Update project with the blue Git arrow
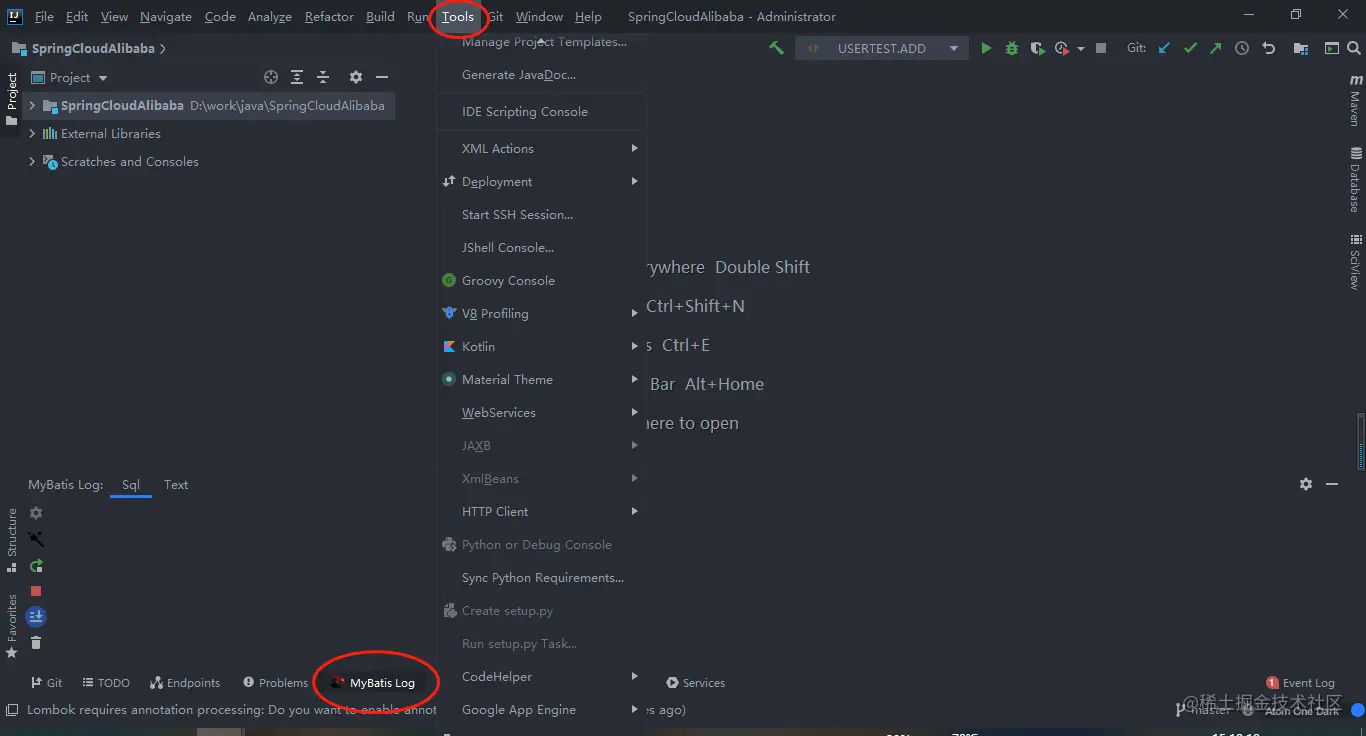1366x736 pixels. (1164, 48)
